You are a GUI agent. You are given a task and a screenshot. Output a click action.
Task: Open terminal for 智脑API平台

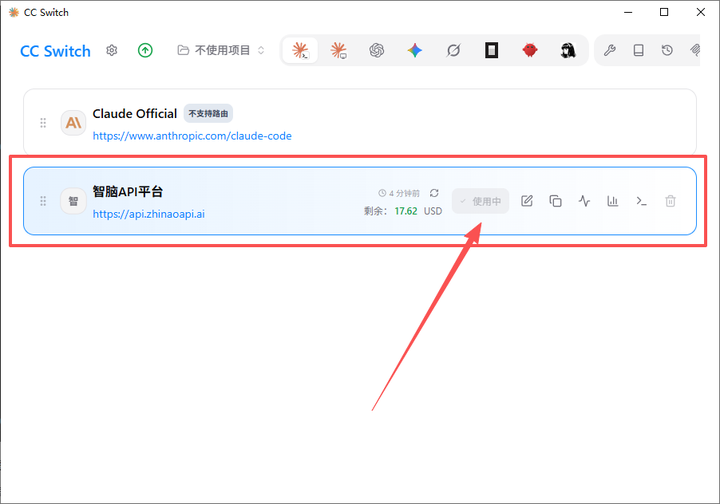point(641,201)
